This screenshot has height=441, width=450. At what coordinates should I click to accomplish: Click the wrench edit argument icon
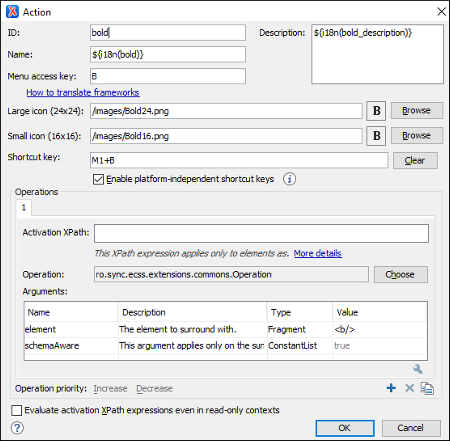tap(418, 369)
